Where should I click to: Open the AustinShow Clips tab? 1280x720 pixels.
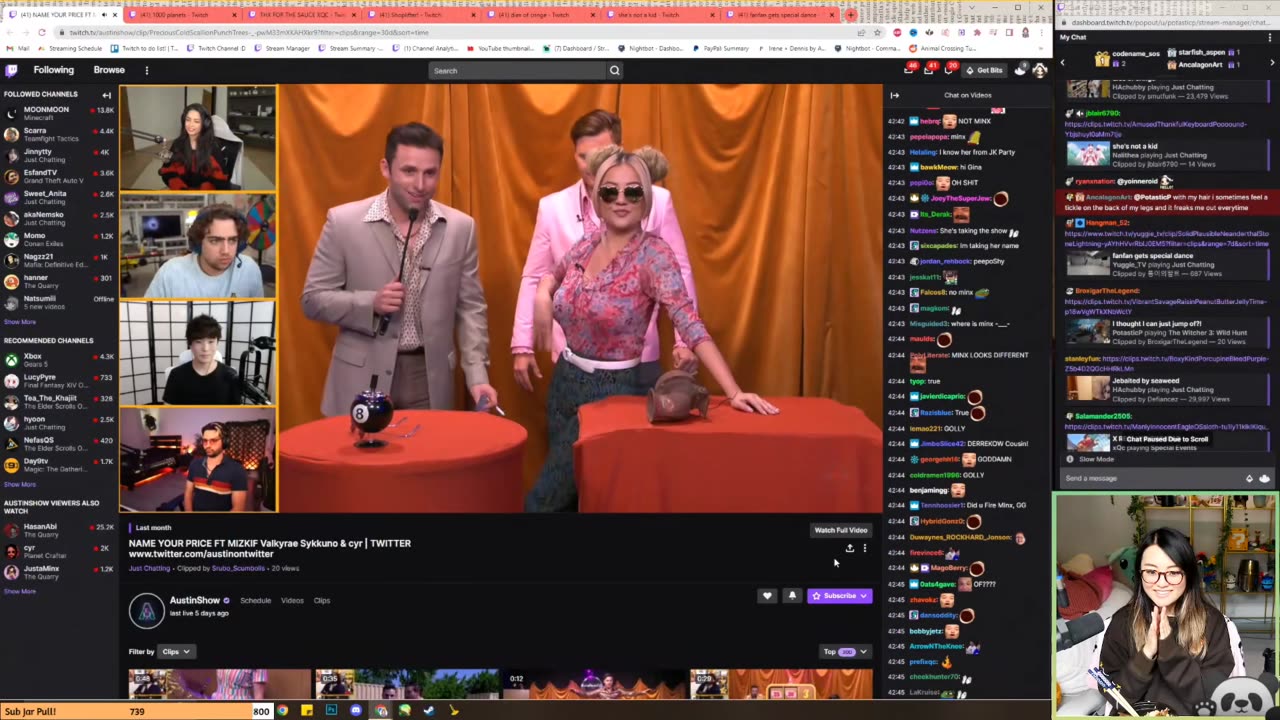322,600
